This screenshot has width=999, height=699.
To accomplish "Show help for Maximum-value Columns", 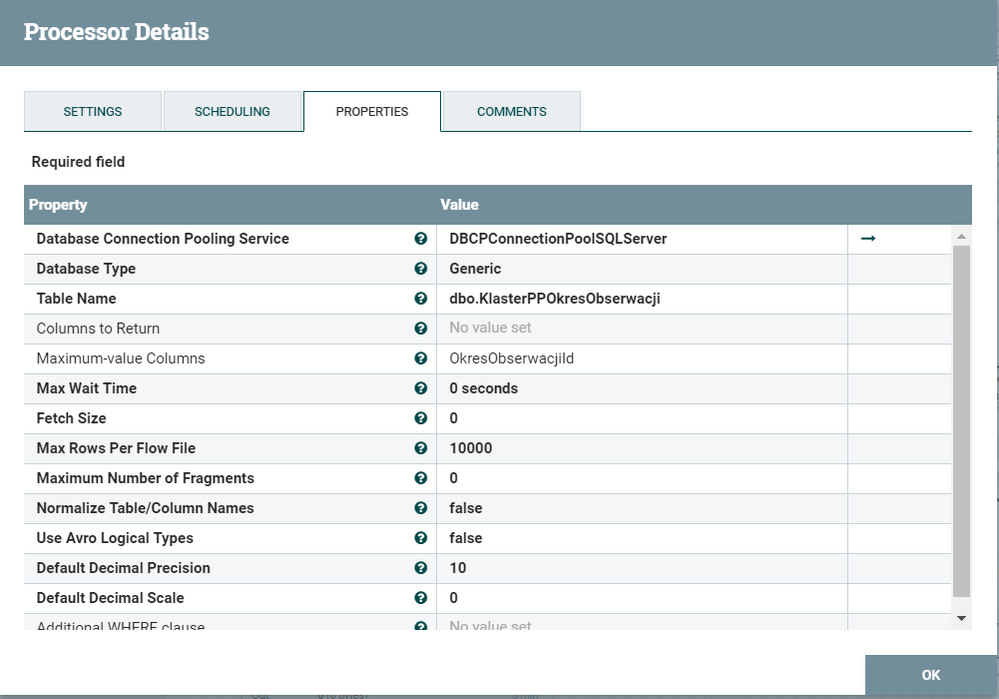I will [421, 358].
